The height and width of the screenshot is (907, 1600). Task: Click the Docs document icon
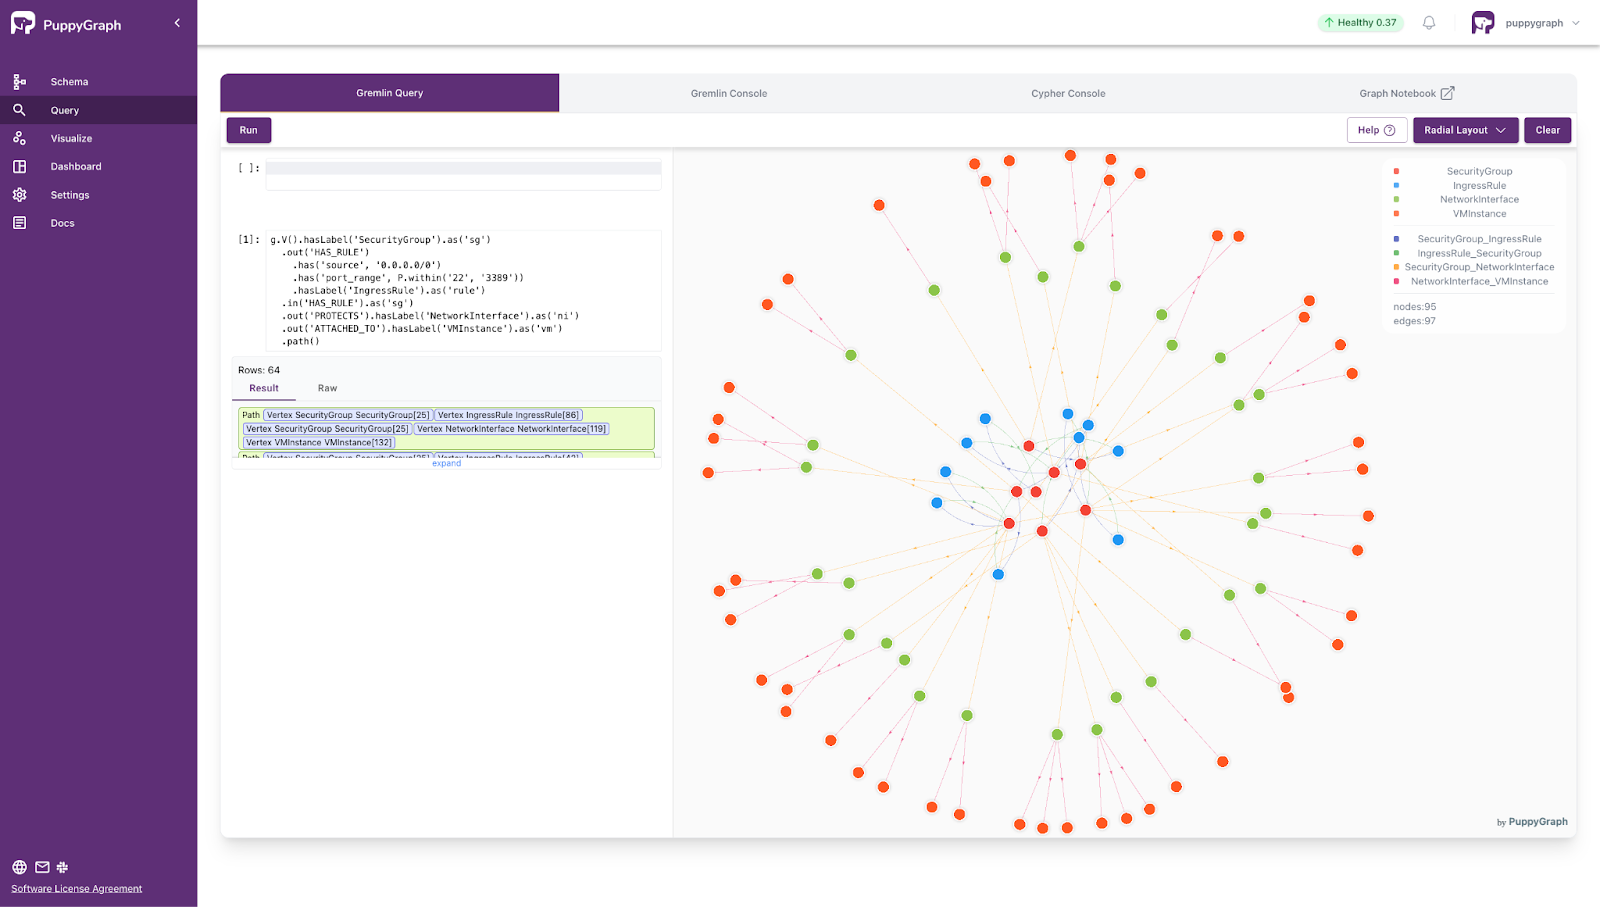19,223
